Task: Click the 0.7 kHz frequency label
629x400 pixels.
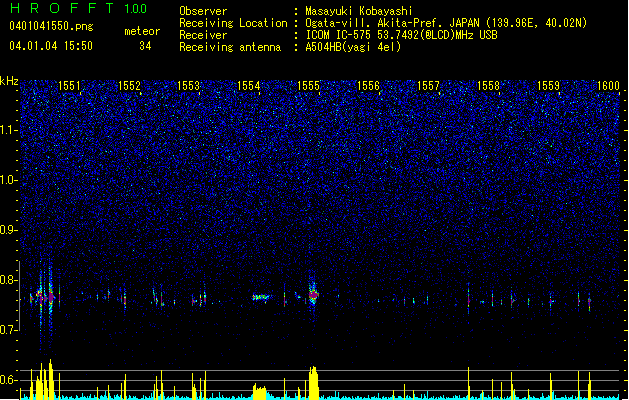Action: (9, 330)
